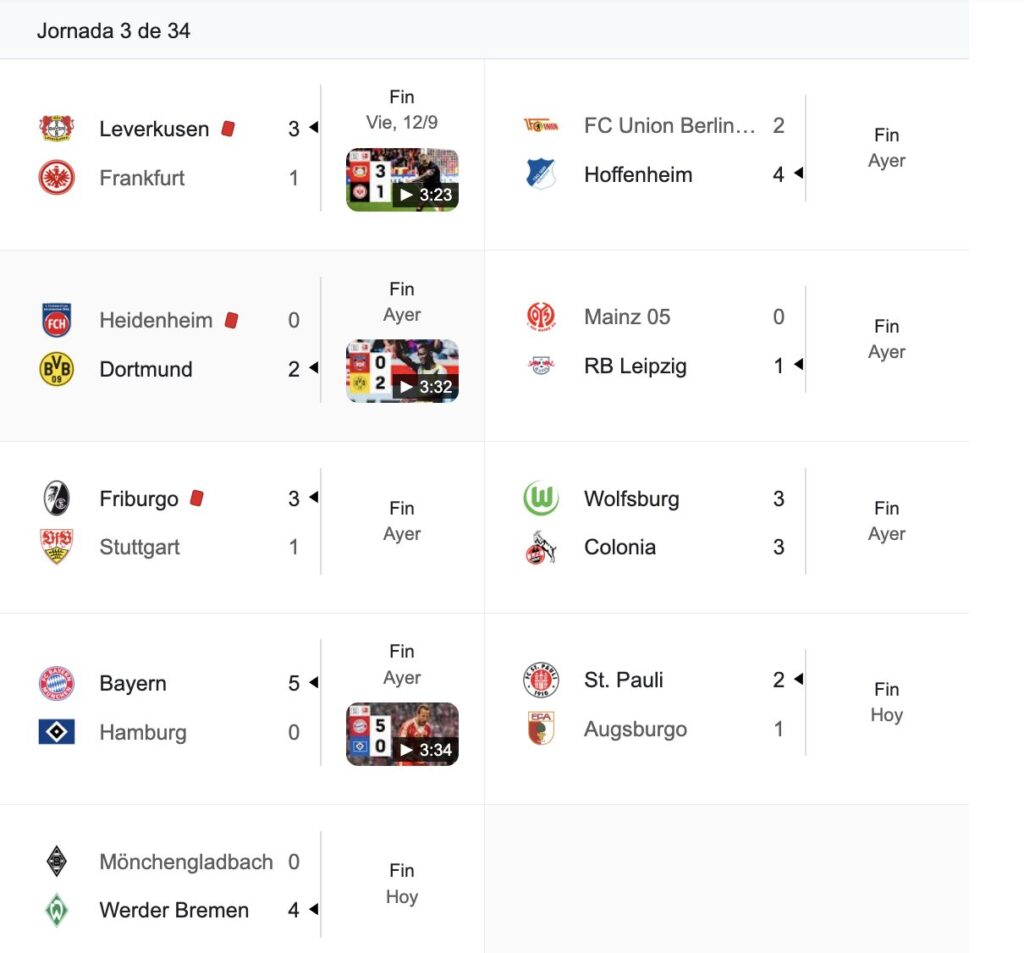Click the Hoffenheim team crest
This screenshot has width=1024, height=953.
(541, 174)
